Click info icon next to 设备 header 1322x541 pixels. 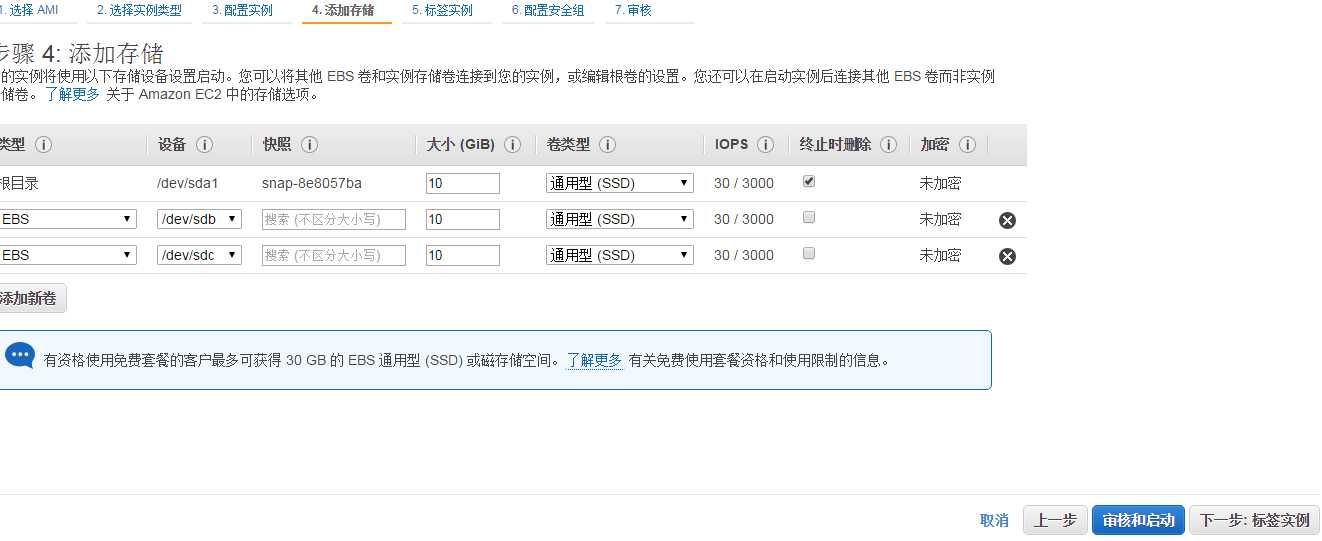204,145
